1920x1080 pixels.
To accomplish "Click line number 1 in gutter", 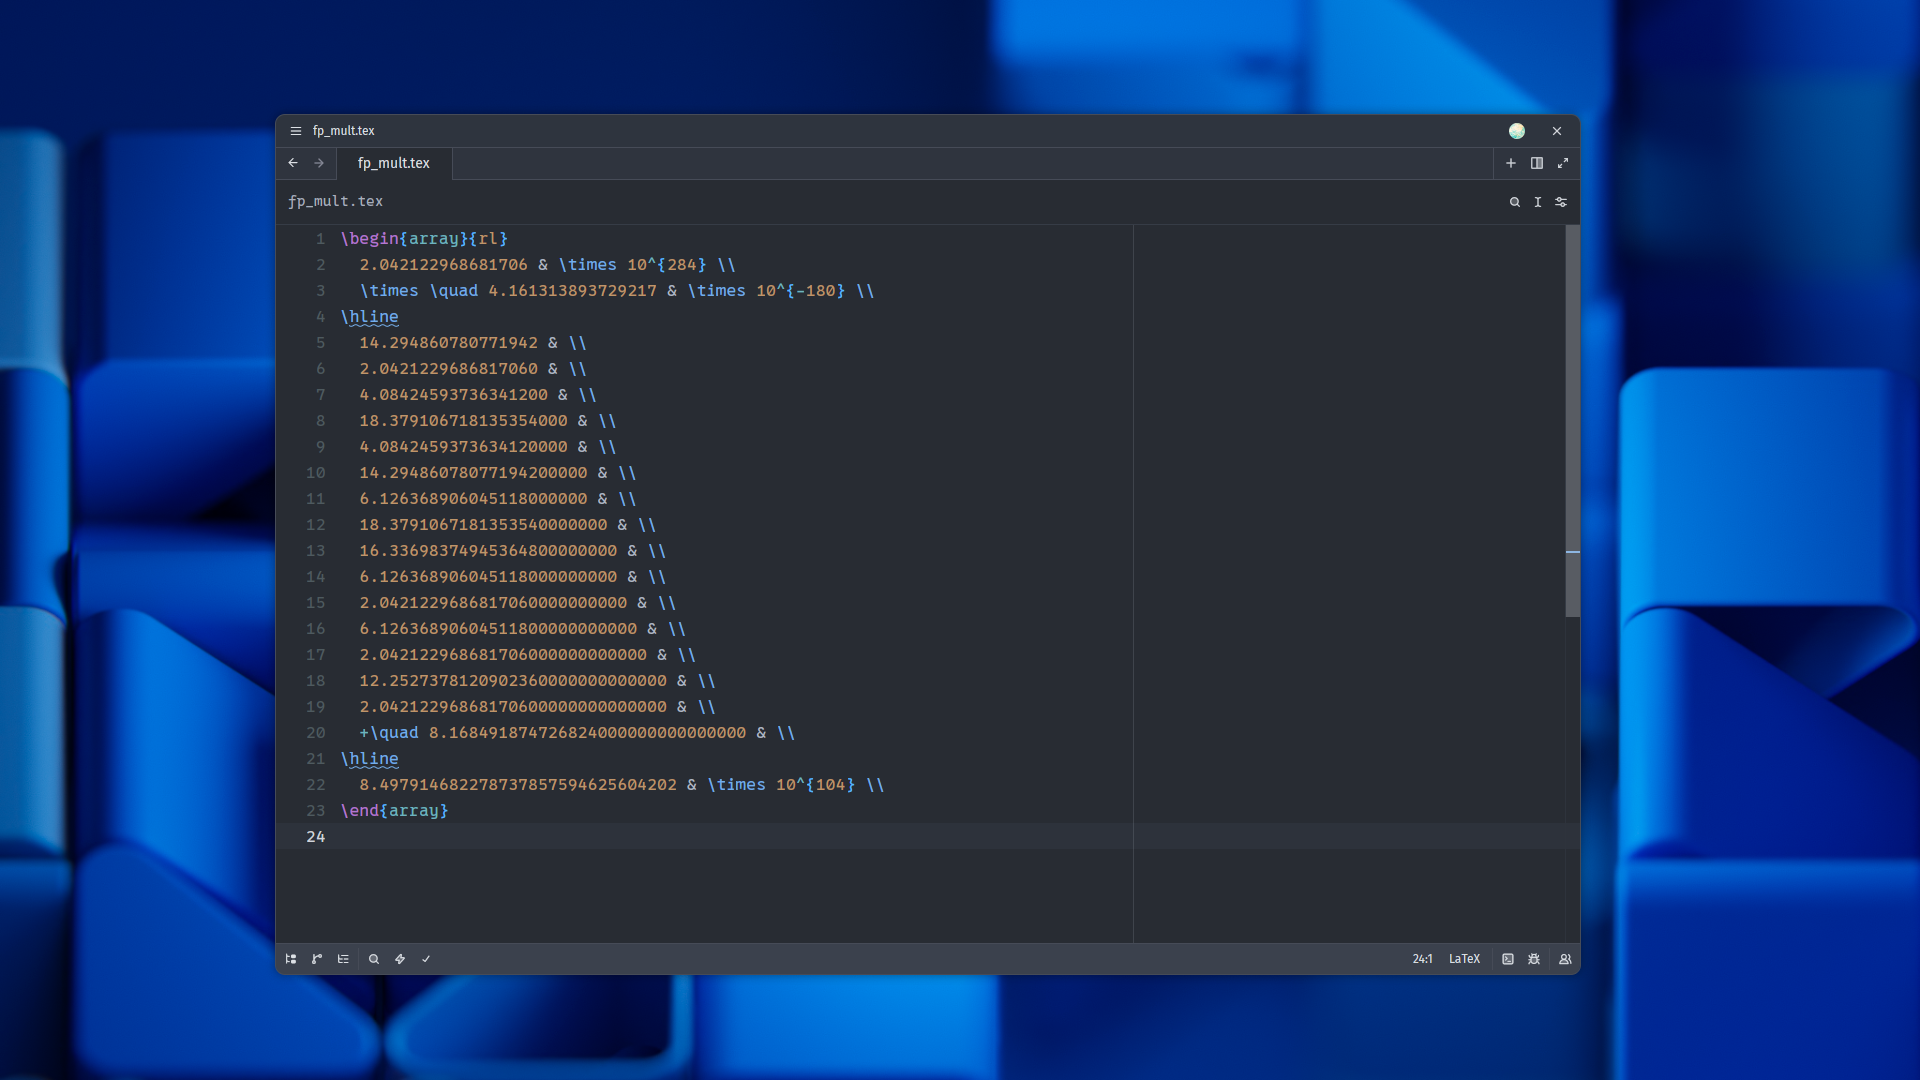I will click(x=320, y=239).
